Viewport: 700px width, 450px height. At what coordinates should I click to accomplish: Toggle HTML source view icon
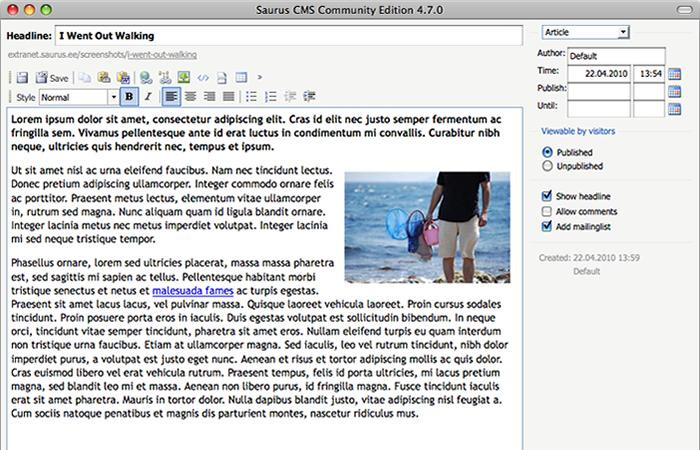click(x=203, y=78)
